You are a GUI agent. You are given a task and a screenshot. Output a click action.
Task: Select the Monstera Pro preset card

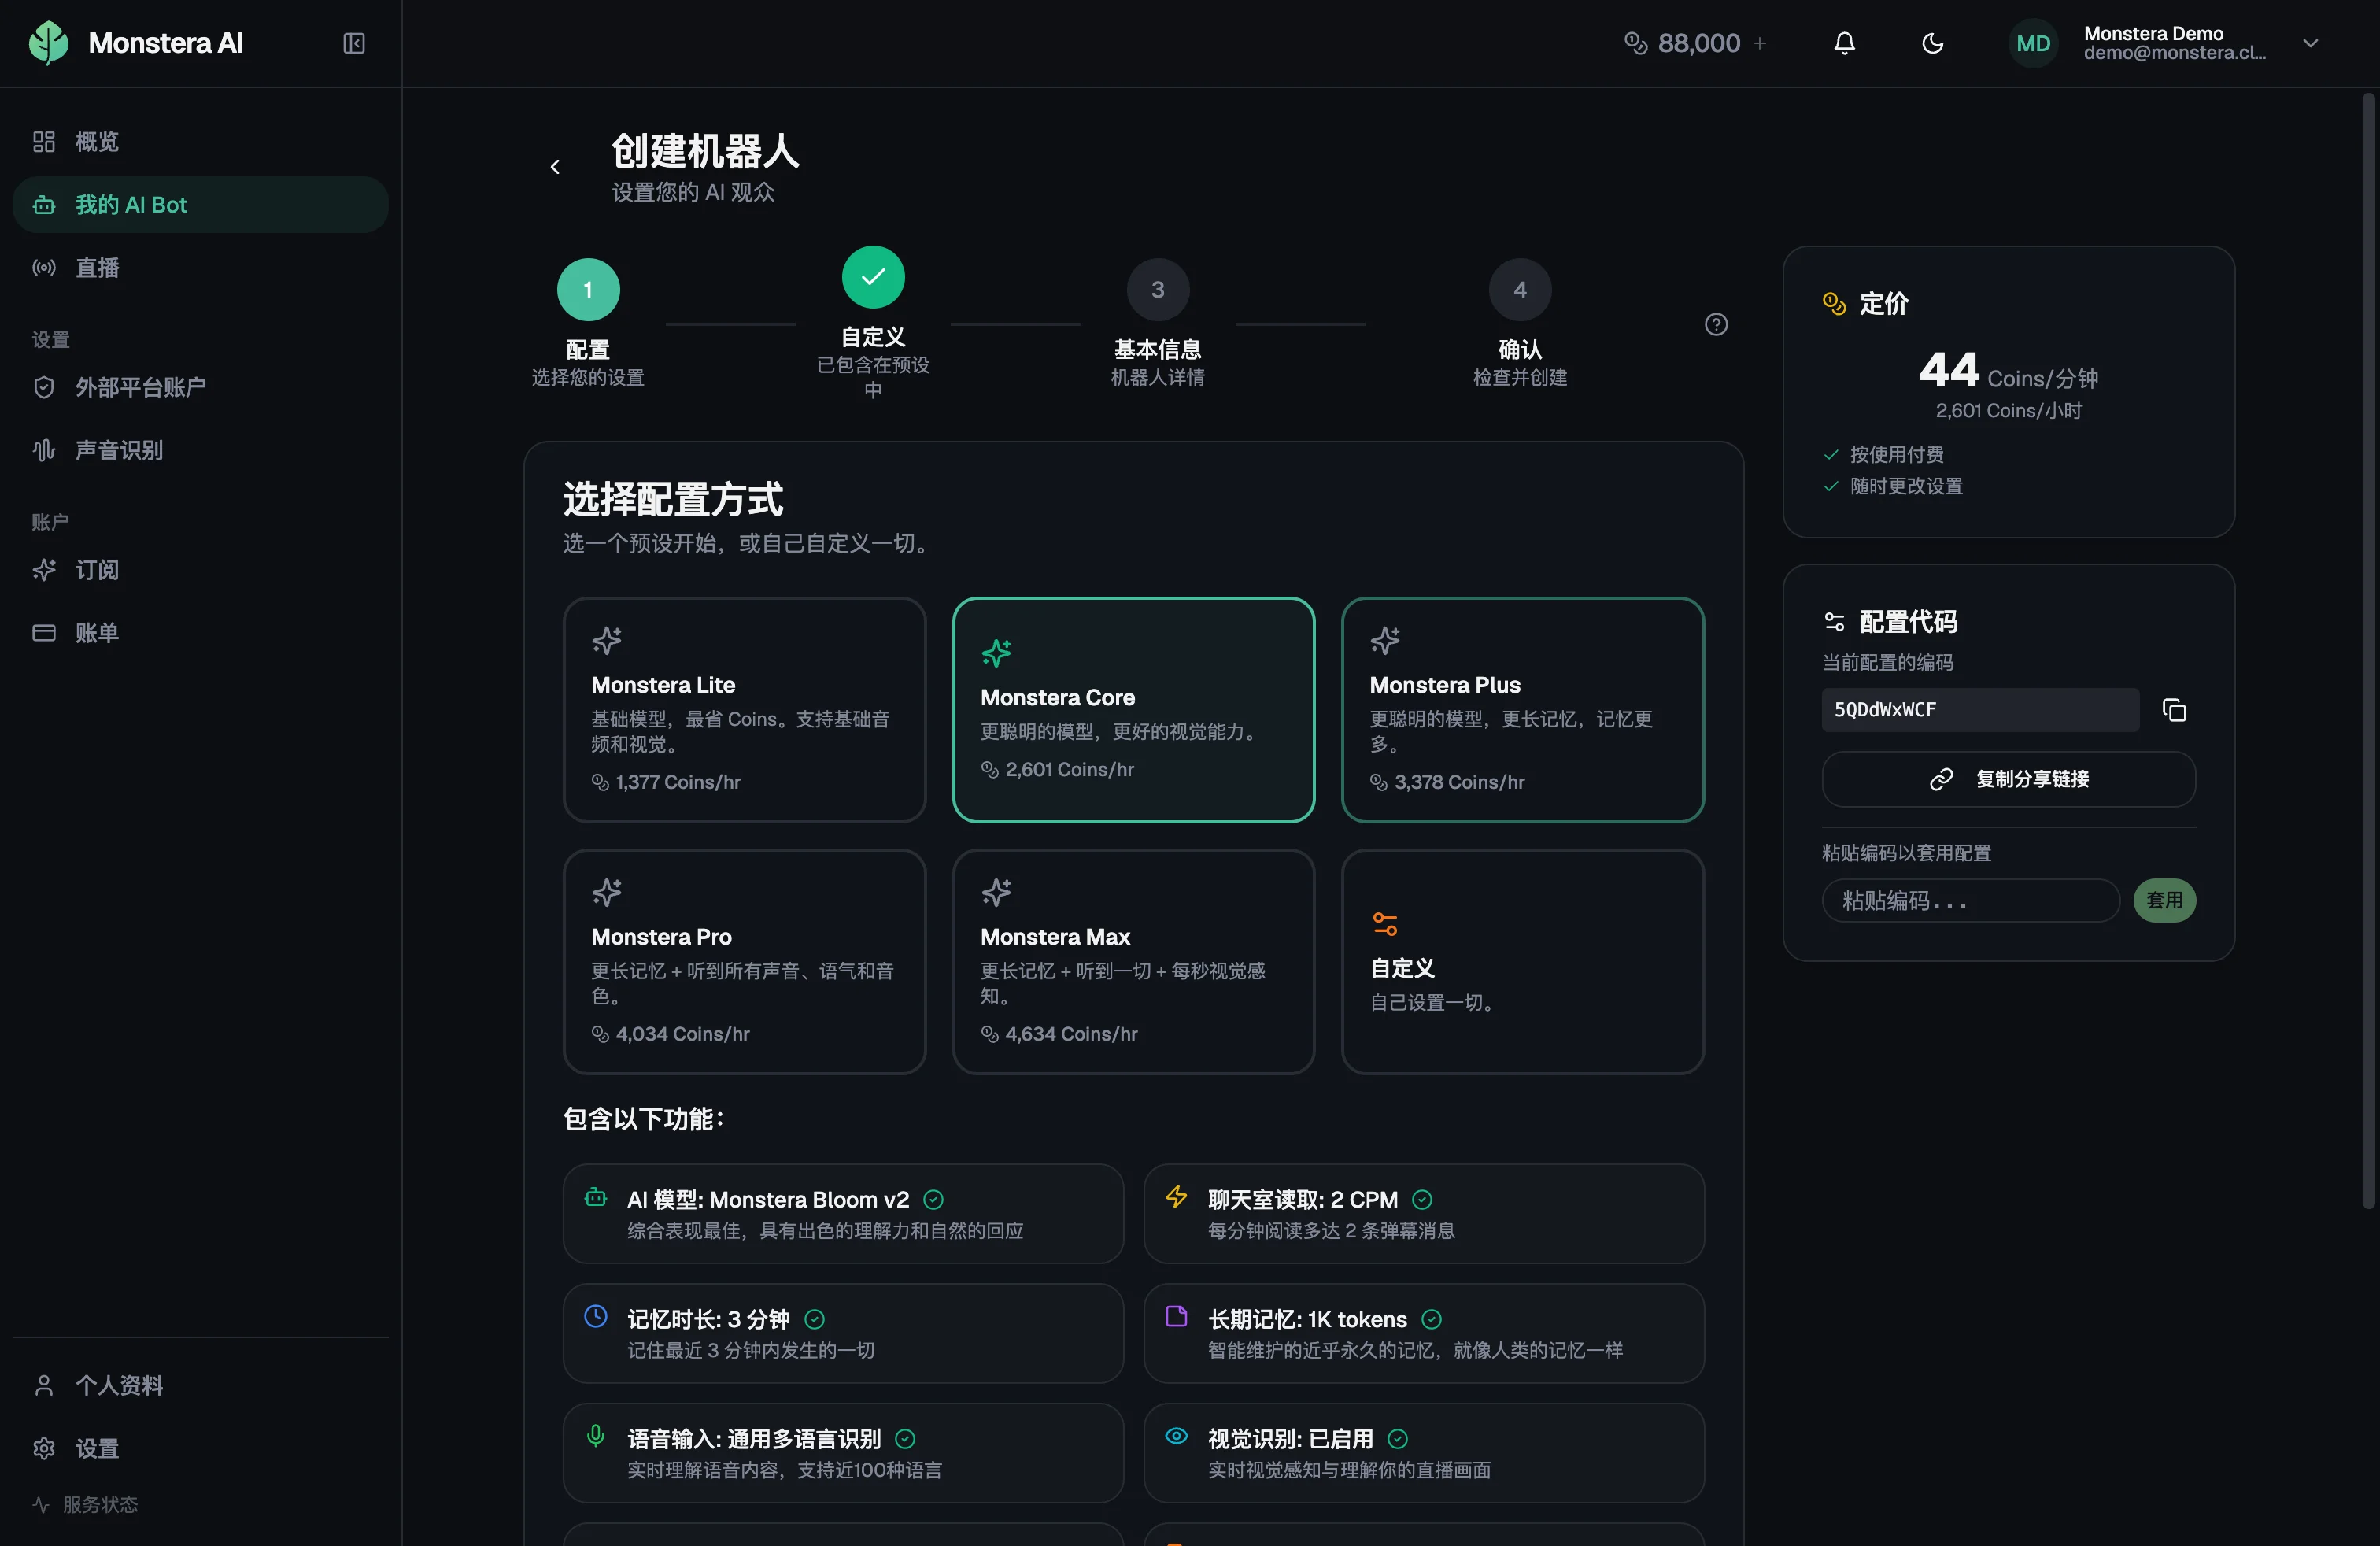[744, 962]
